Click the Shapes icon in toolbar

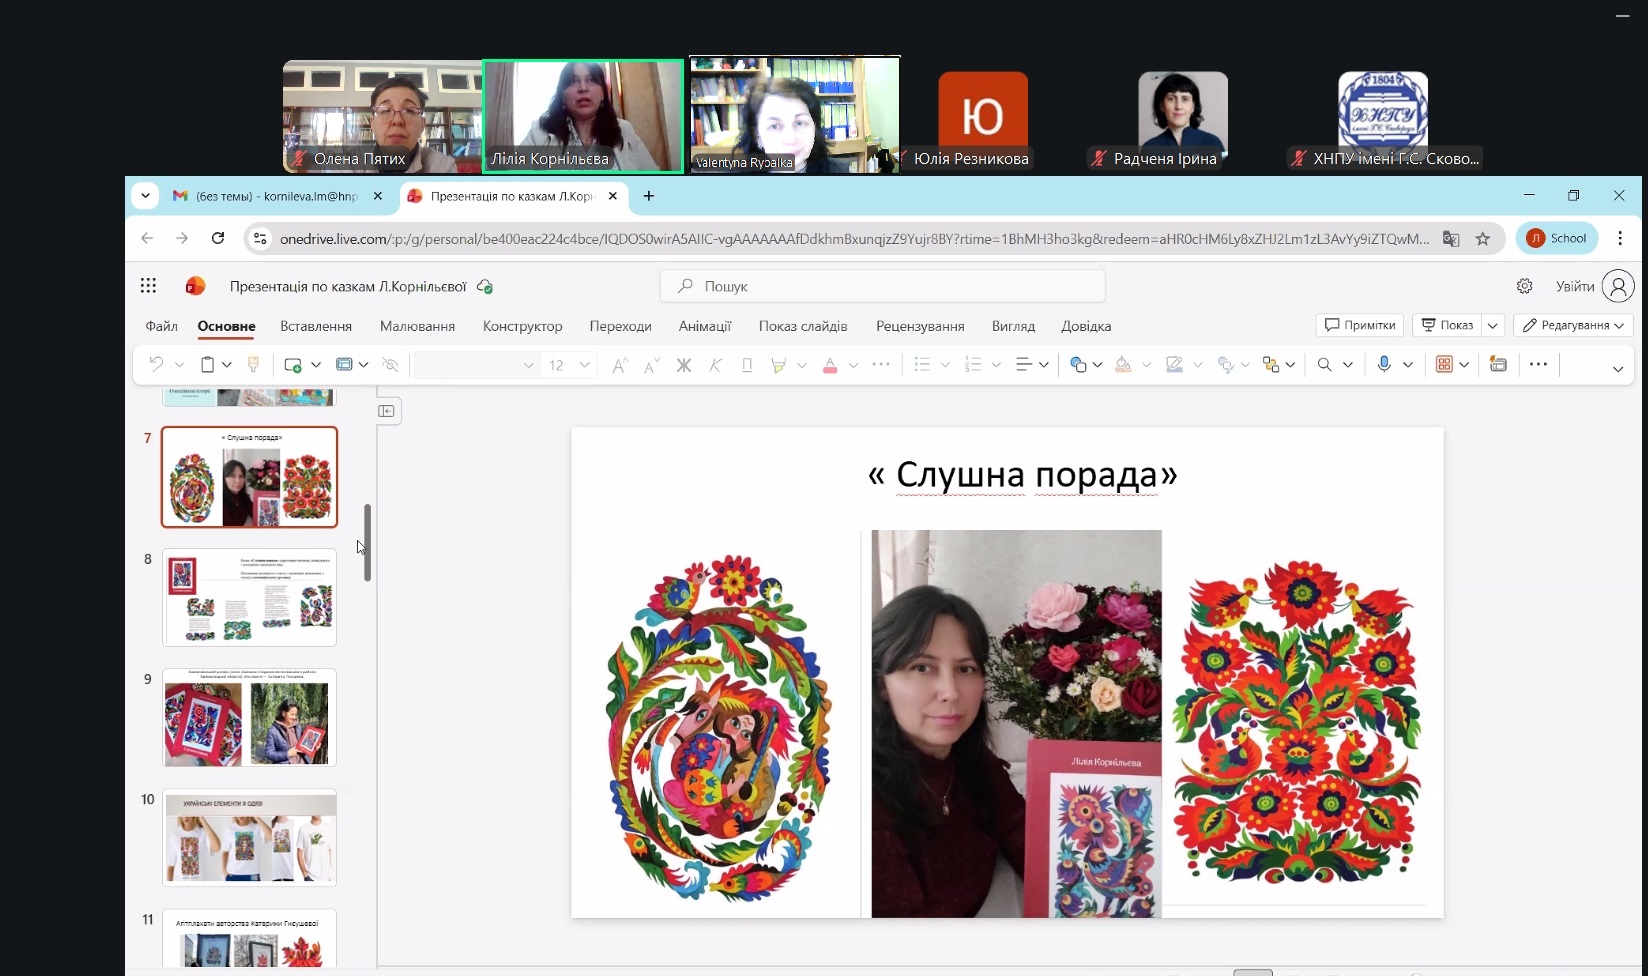click(1078, 365)
